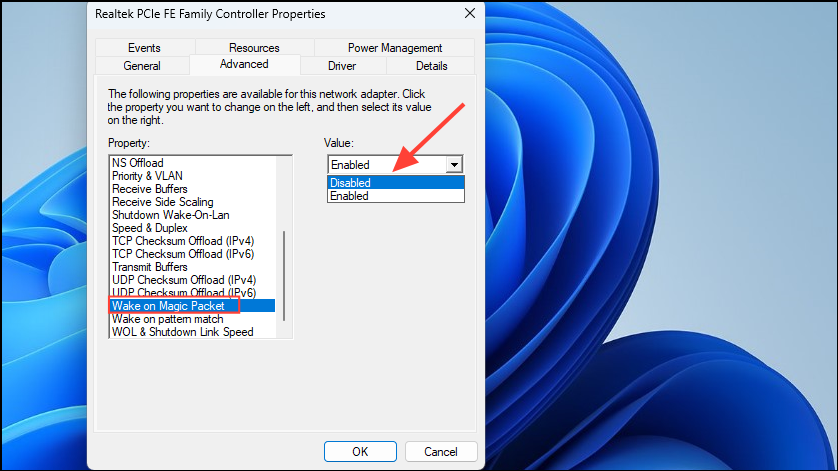Viewport: 838px width, 471px height.
Task: Choose Enabled from the value list
Action: tap(395, 196)
